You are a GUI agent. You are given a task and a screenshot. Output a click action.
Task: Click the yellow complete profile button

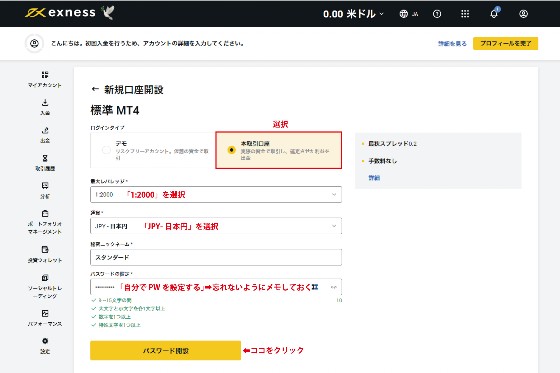505,44
